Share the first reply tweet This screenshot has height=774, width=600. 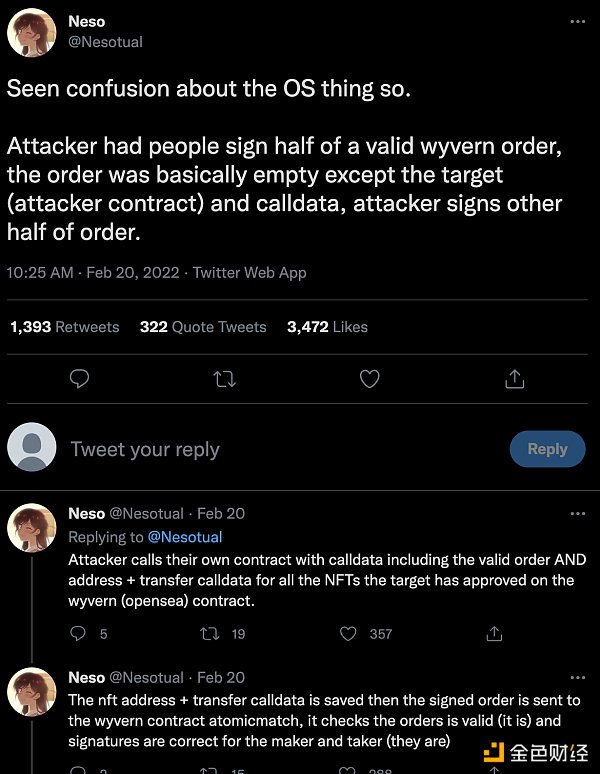pyautogui.click(x=494, y=633)
